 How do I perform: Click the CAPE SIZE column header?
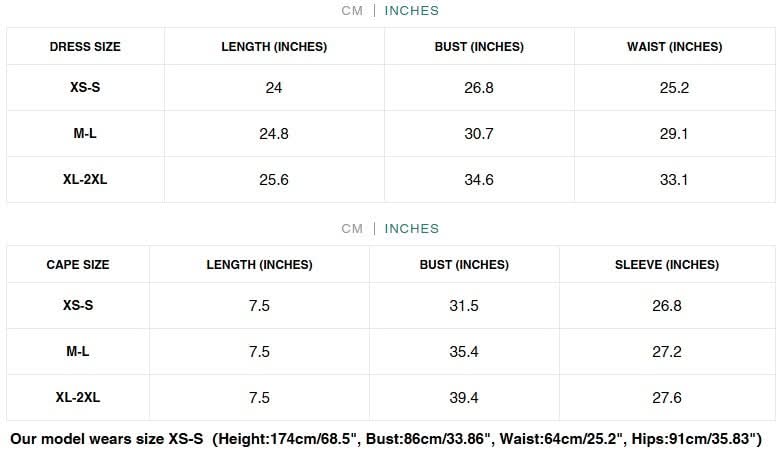[x=78, y=265]
